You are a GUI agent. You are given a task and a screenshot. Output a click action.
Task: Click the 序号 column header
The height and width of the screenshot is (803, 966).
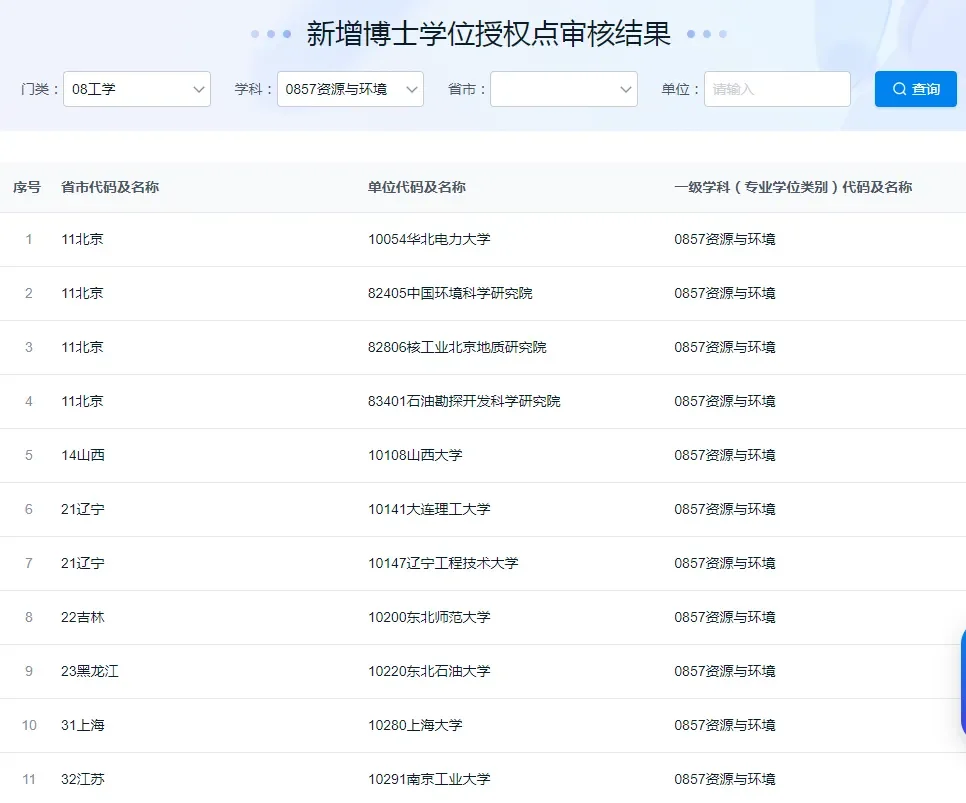(x=26, y=187)
